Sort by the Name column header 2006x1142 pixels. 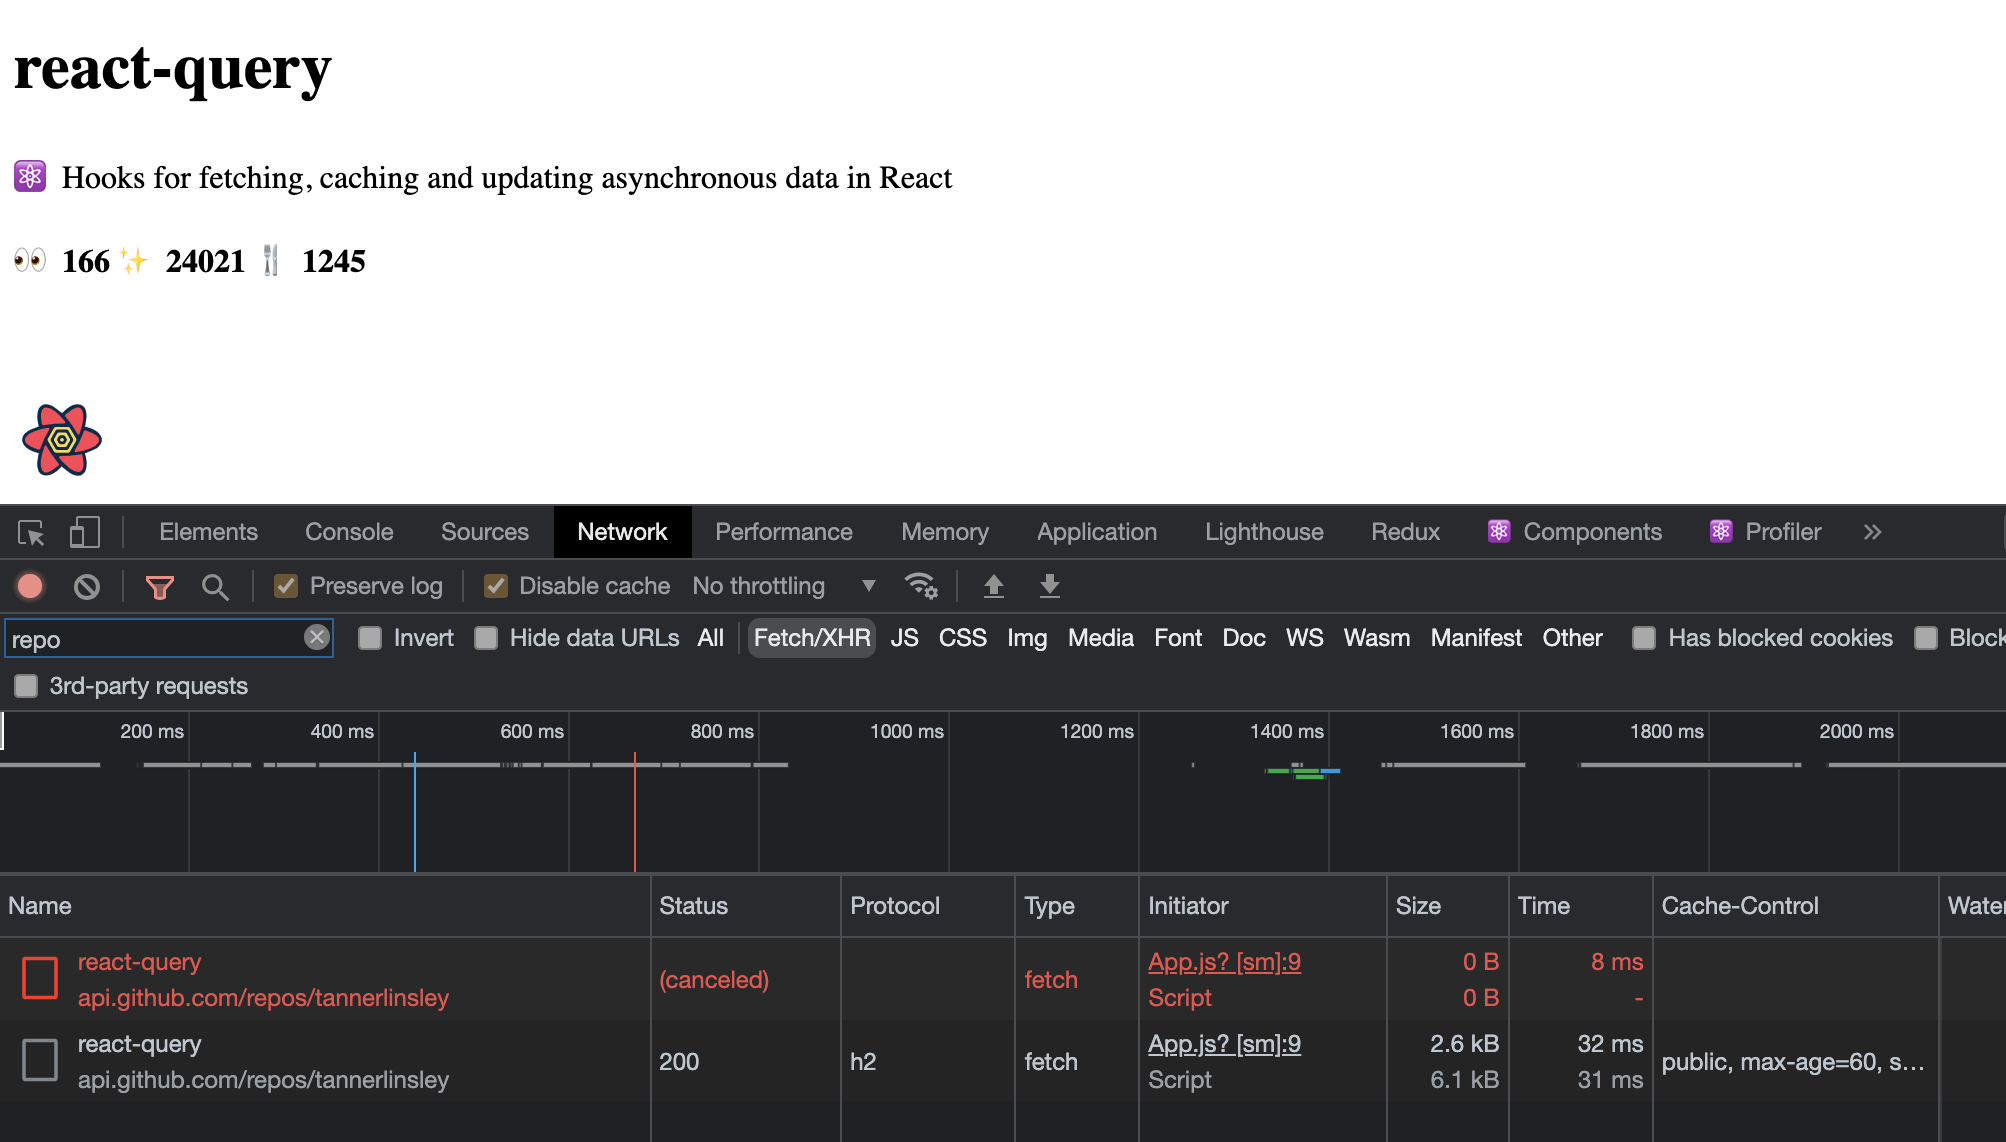point(325,906)
